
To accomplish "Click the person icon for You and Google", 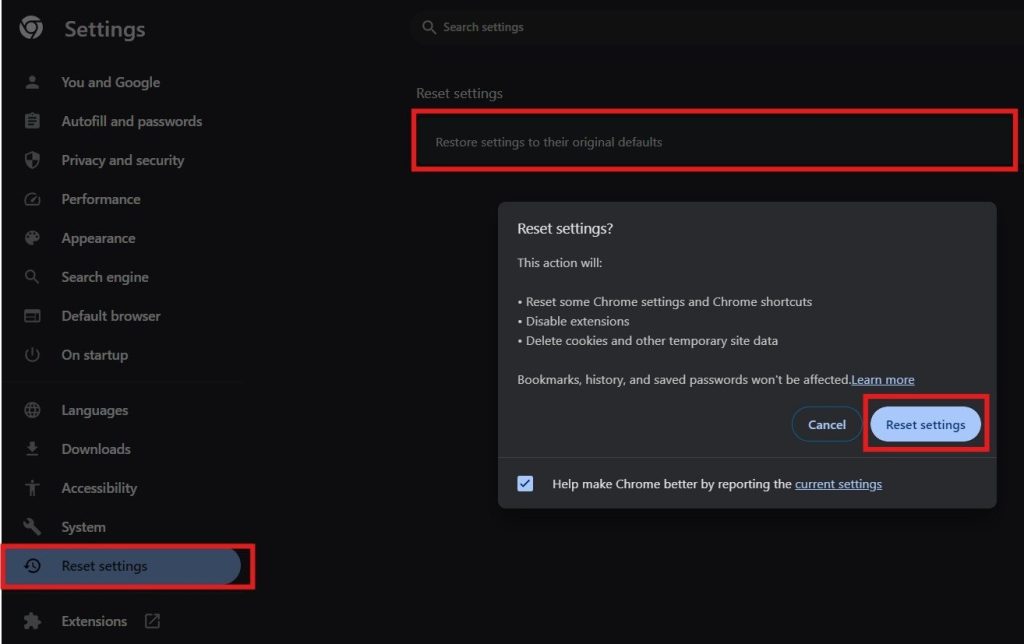I will pyautogui.click(x=32, y=82).
